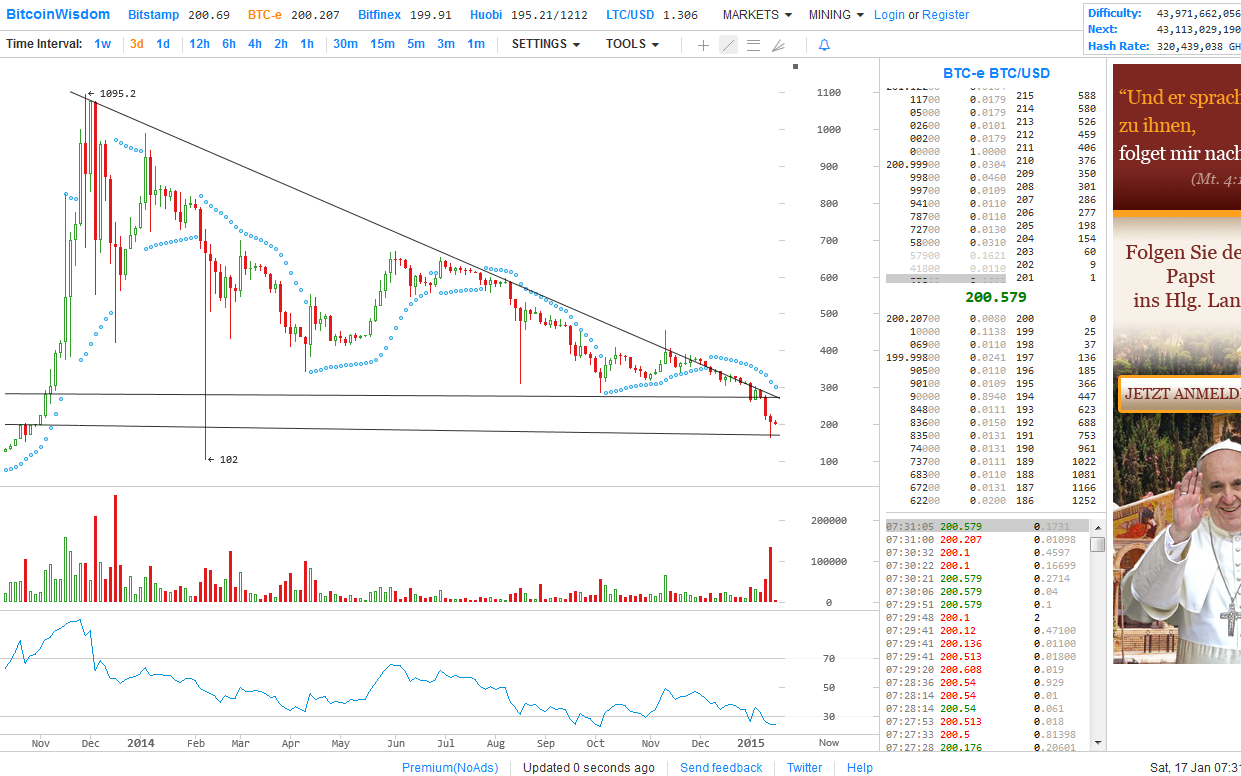Open the Help page
Viewport: 1241px width, 776px height.
click(860, 767)
